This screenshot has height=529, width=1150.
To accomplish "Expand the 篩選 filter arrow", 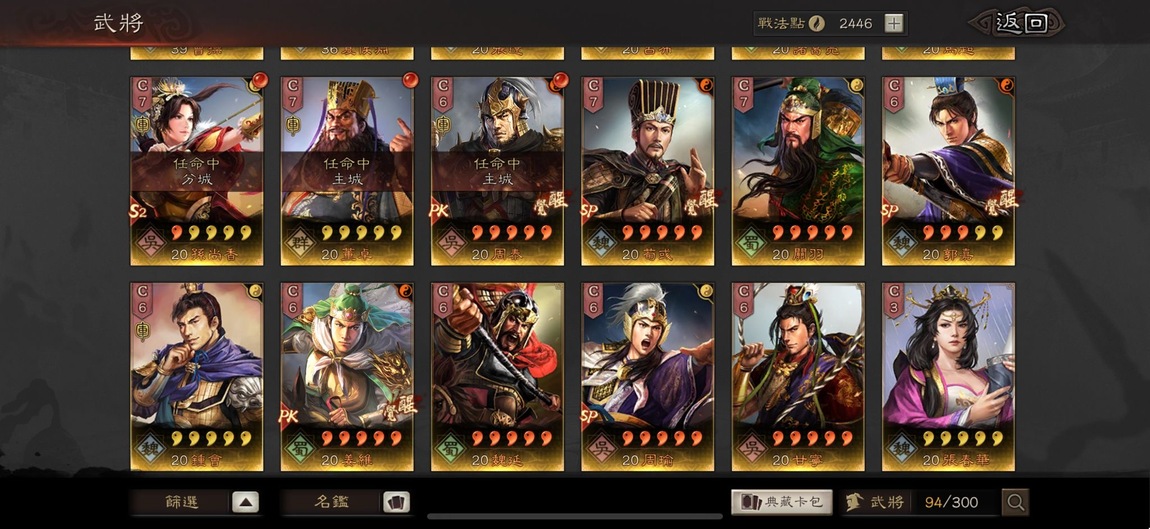I will [245, 503].
